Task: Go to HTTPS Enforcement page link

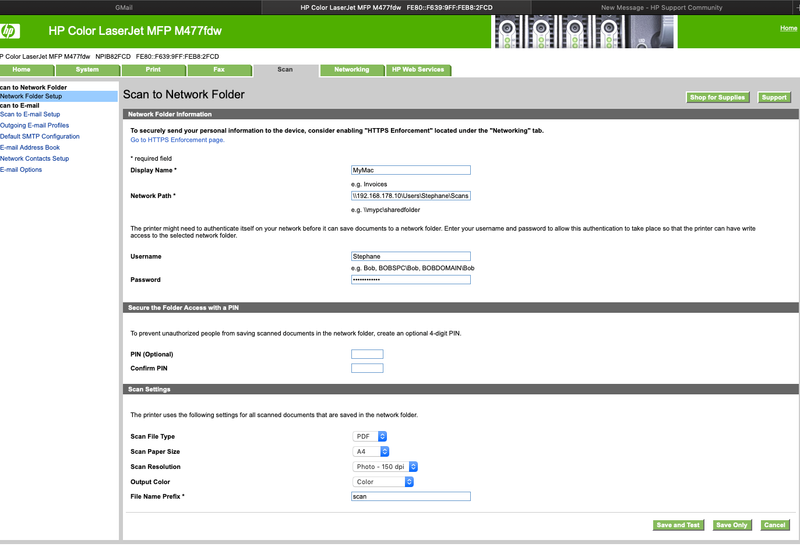Action: click(178, 140)
